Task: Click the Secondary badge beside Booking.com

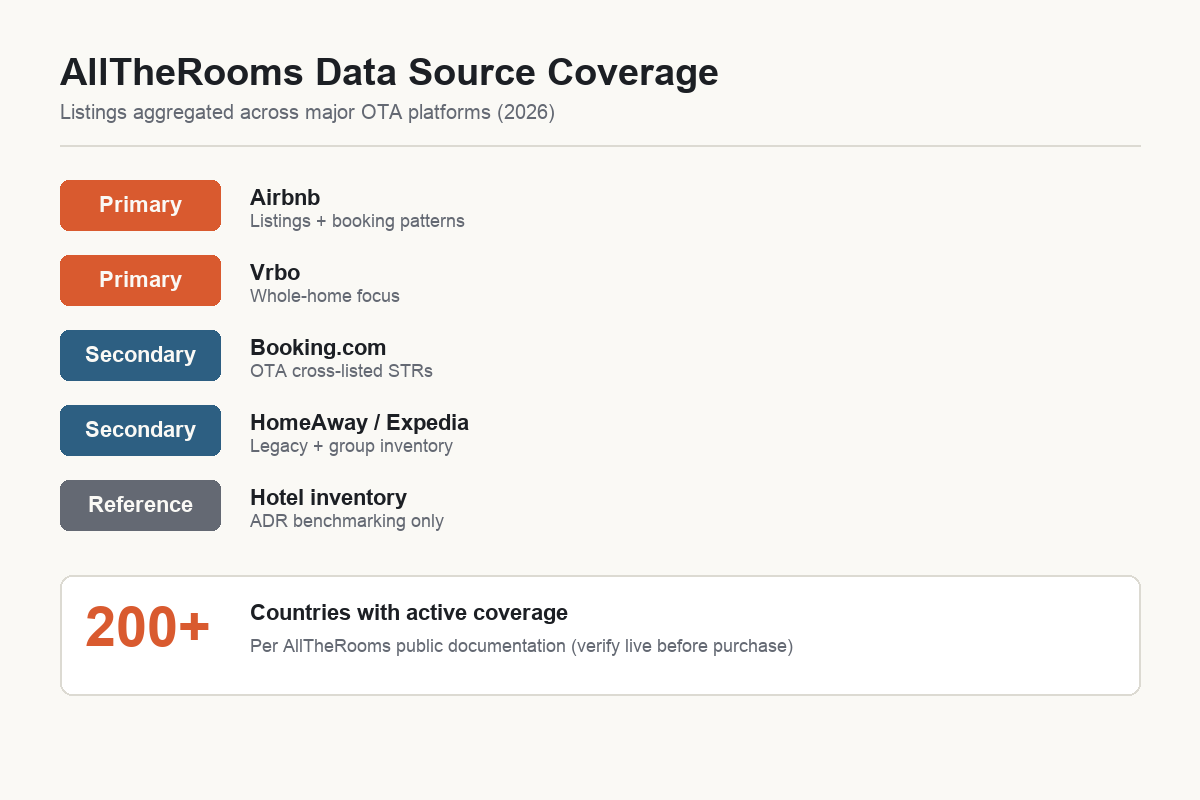Action: (x=140, y=355)
